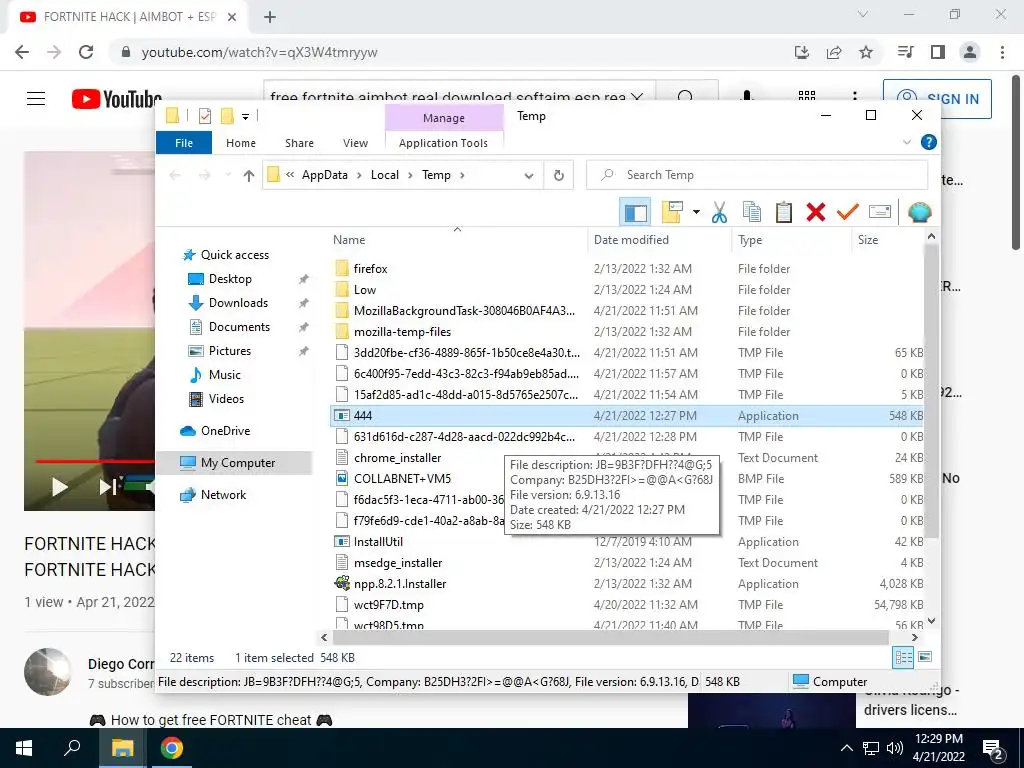This screenshot has height=768, width=1024.
Task: Select Downloads in navigation pane
Action: pos(238,303)
